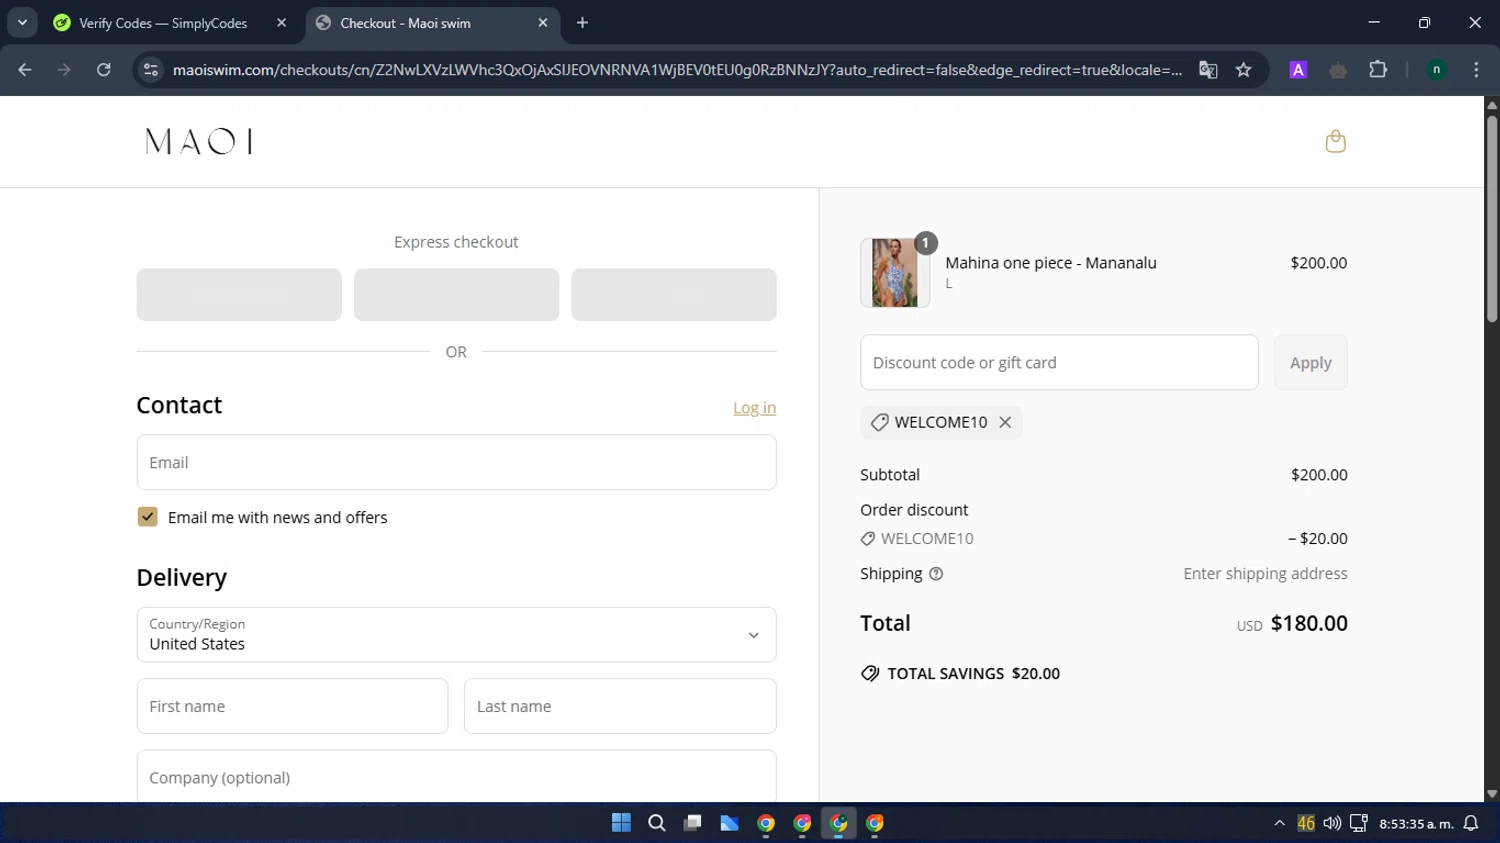Click the MAOI logo

198,141
